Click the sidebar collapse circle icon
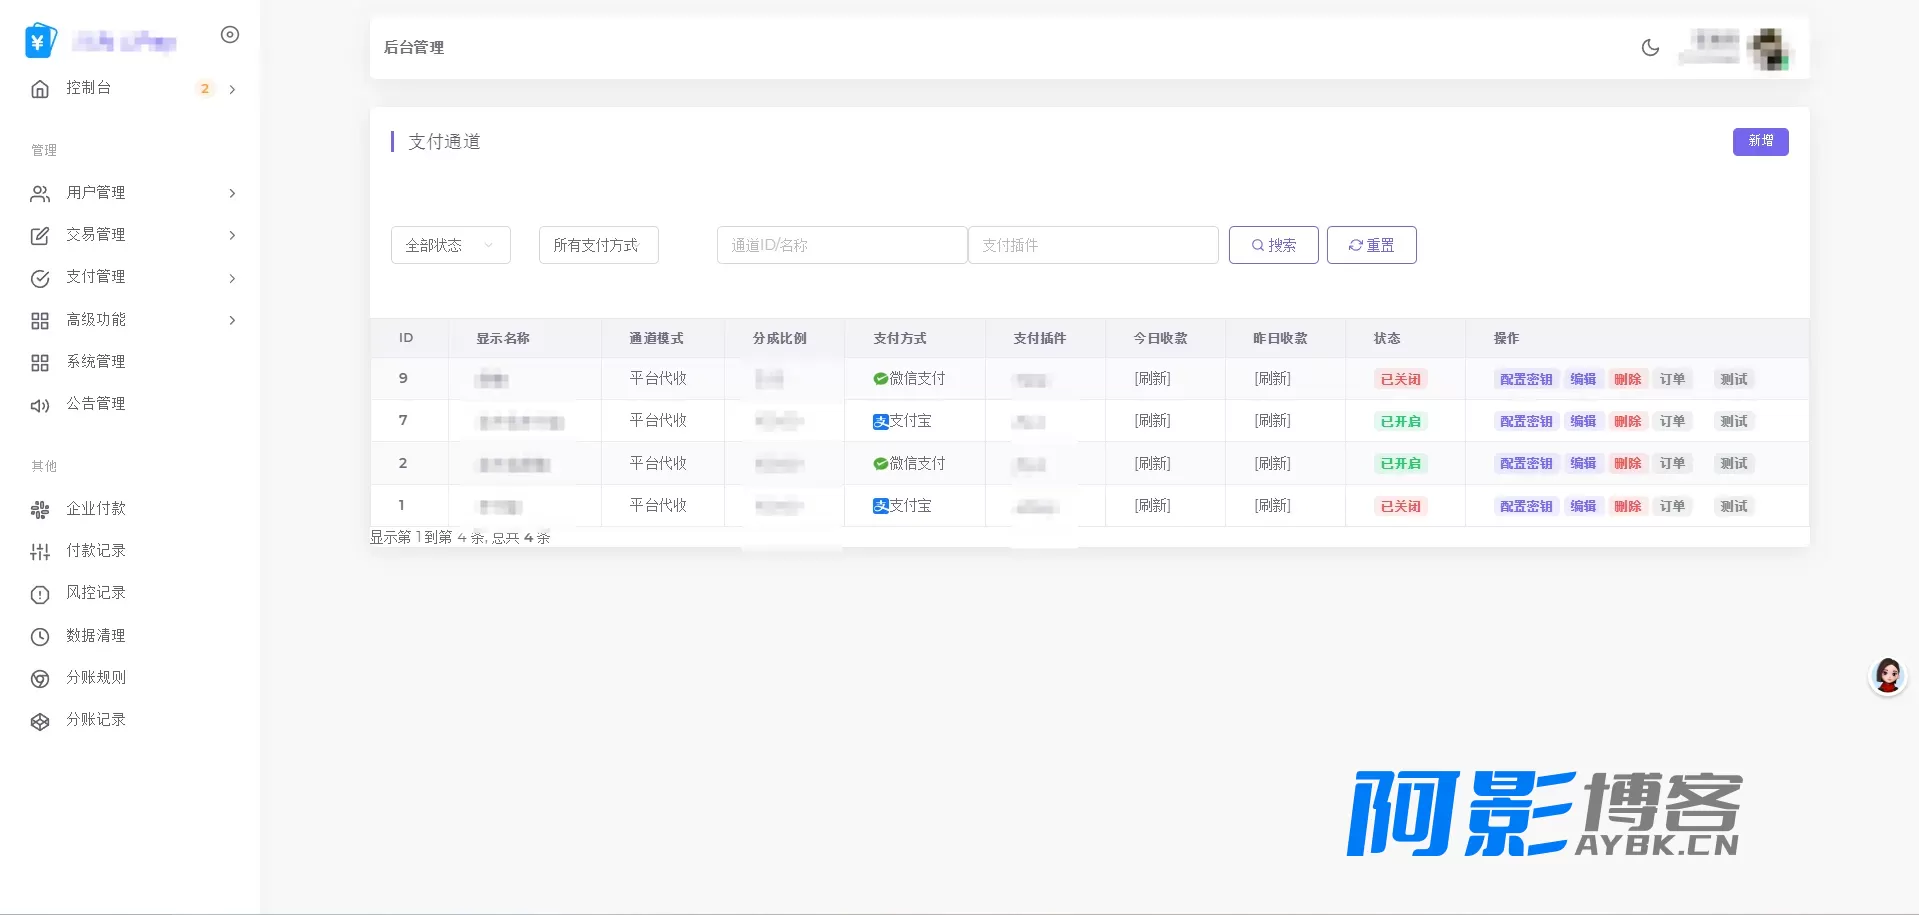This screenshot has width=1919, height=915. [x=230, y=35]
